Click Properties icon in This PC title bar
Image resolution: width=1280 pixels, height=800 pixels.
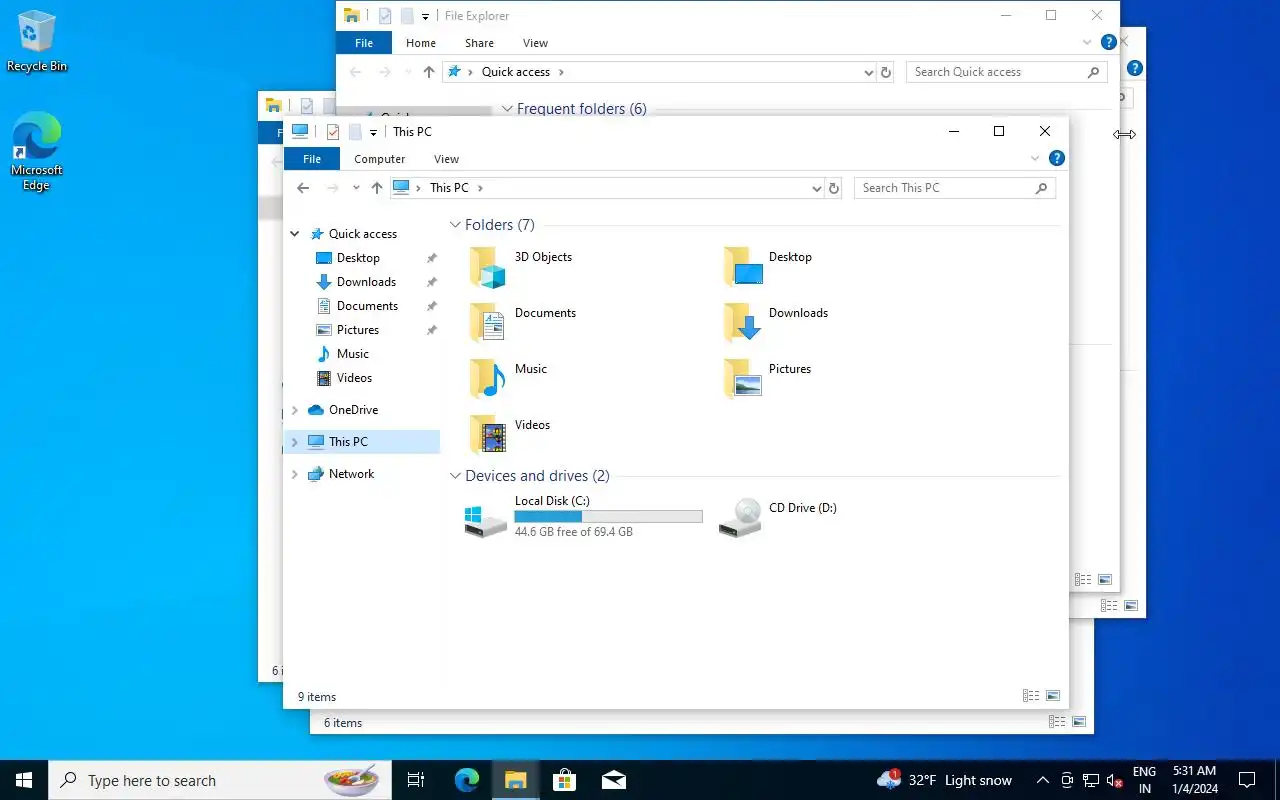point(333,132)
